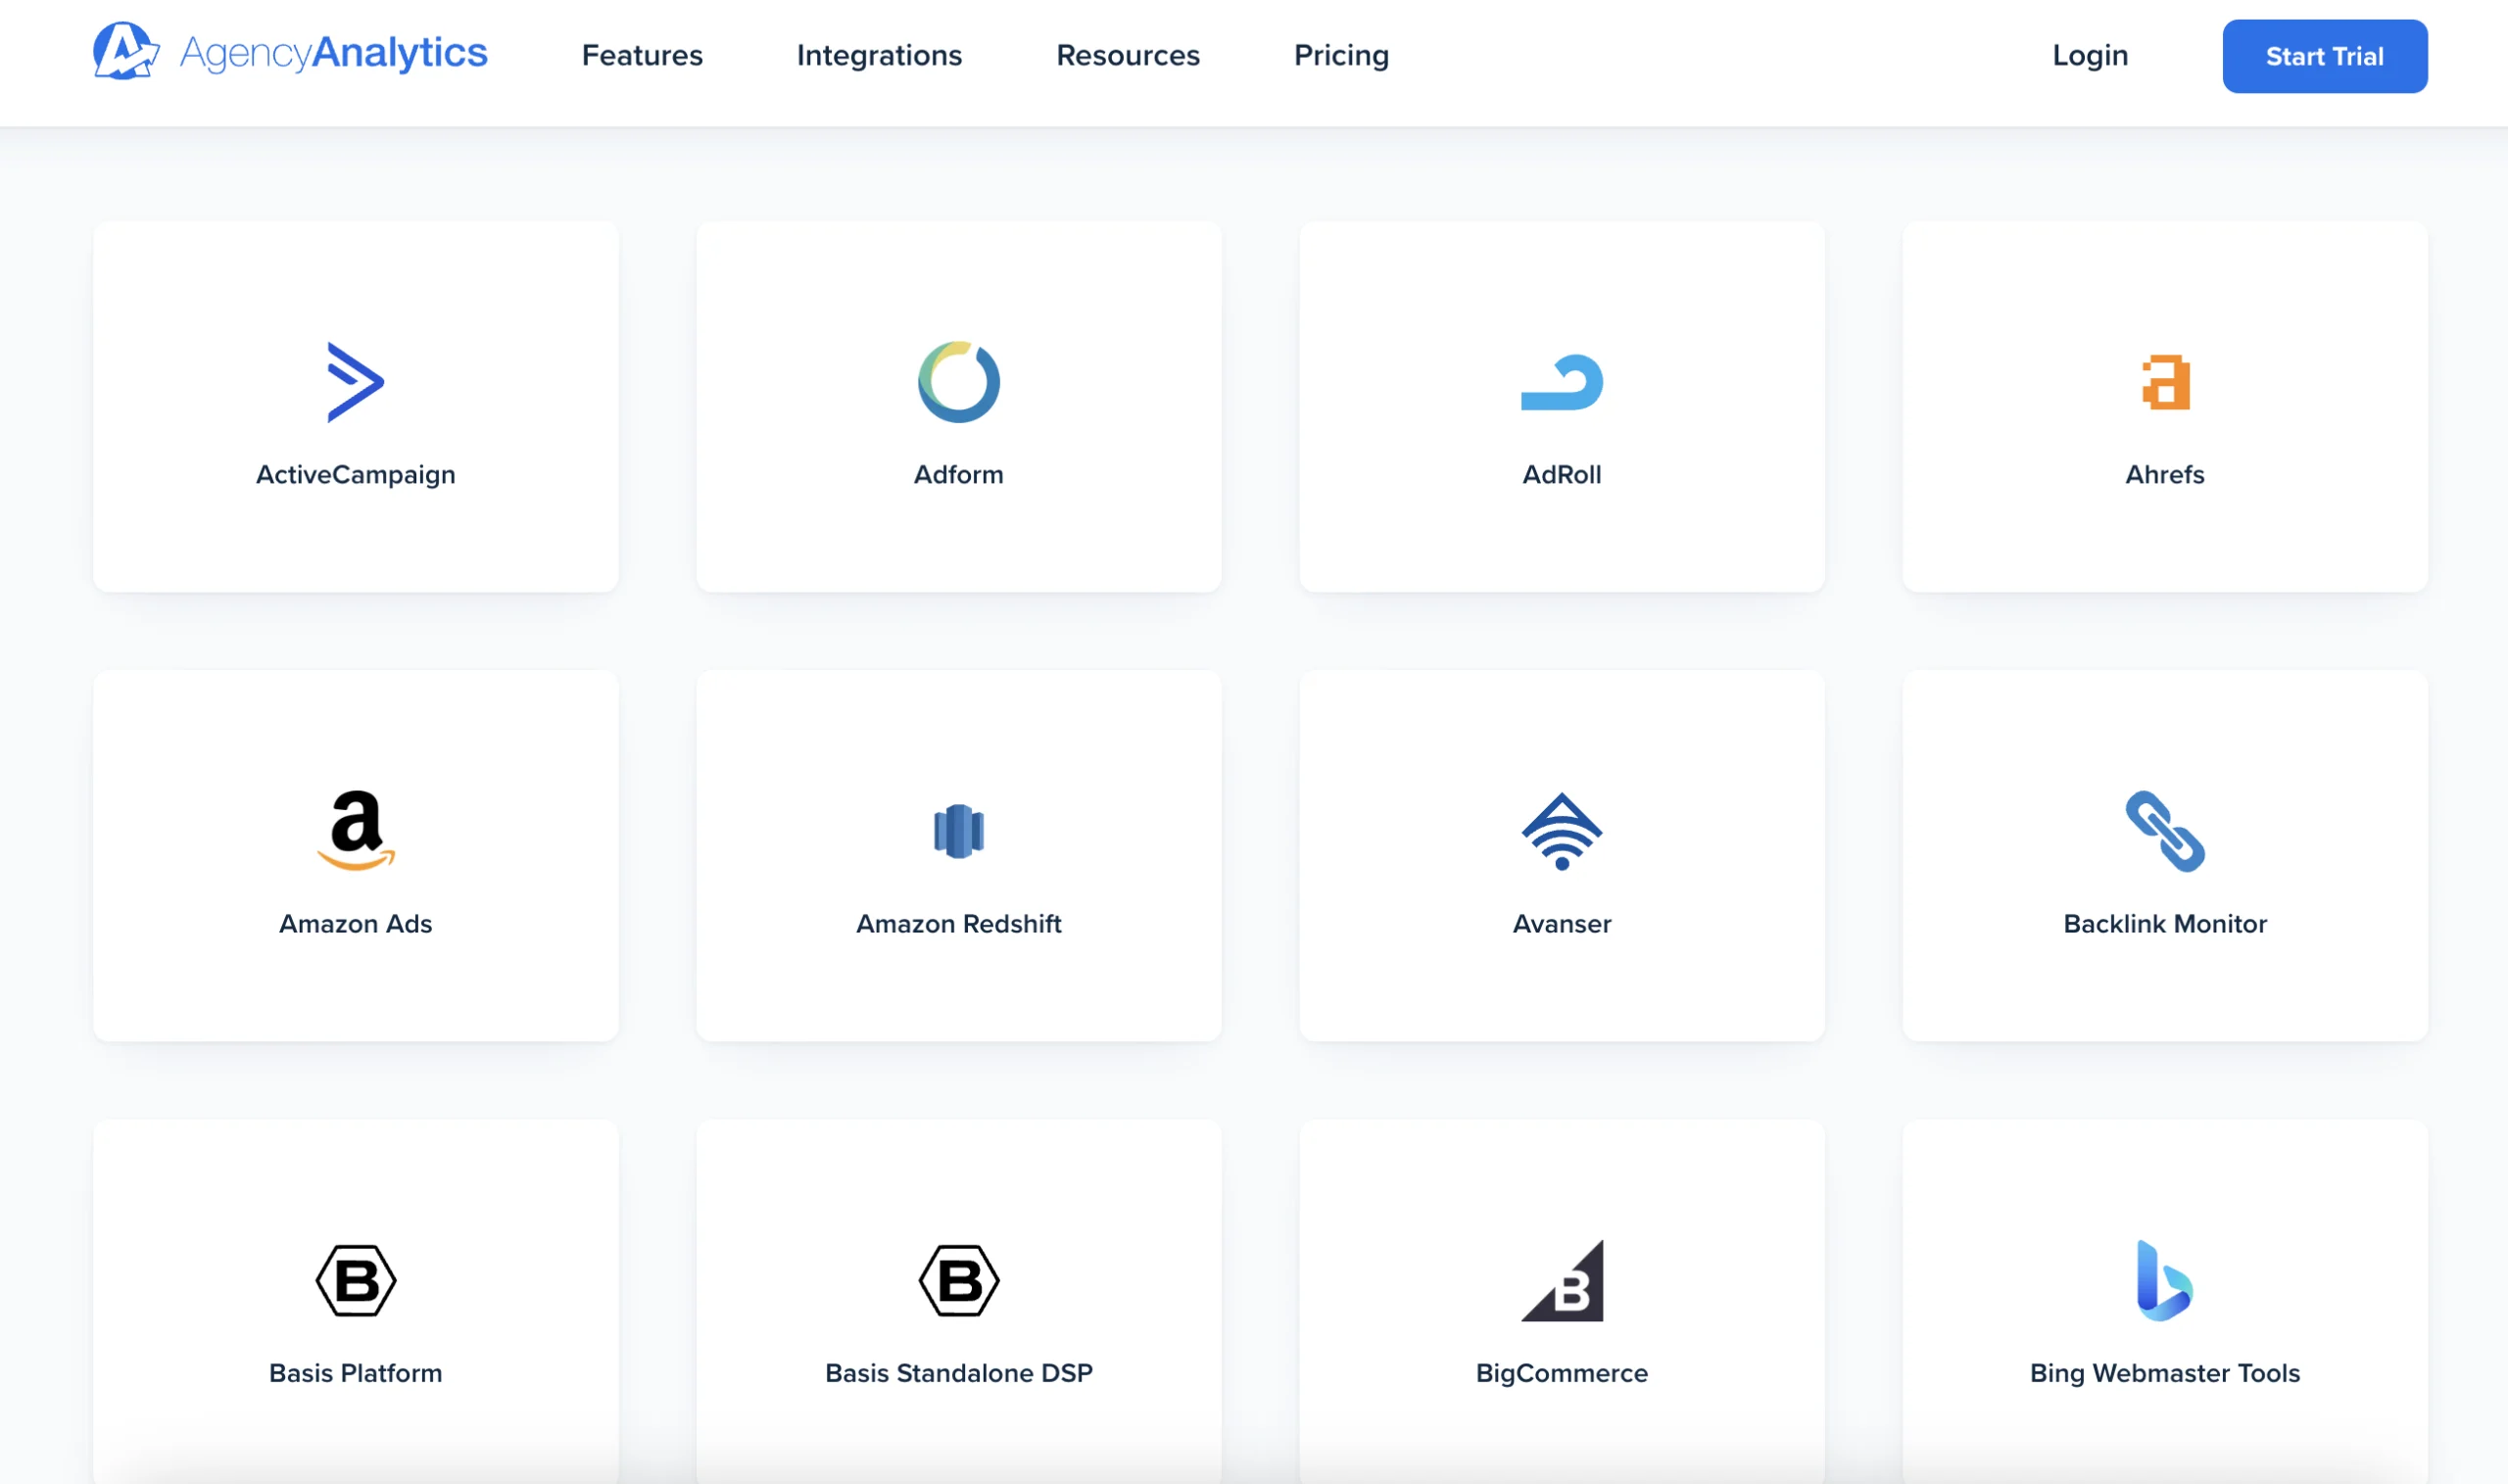Click the Backlink Monitor integration icon
Viewport: 2508px width, 1484px height.
[x=2163, y=831]
